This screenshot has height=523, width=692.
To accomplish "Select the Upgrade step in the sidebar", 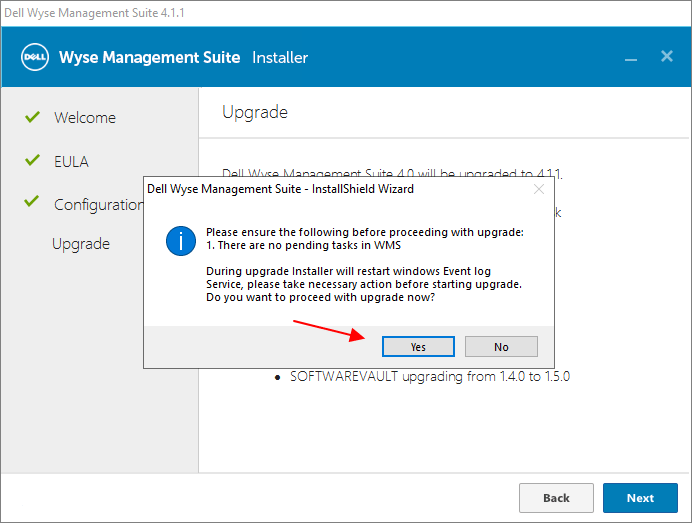I will pos(81,244).
